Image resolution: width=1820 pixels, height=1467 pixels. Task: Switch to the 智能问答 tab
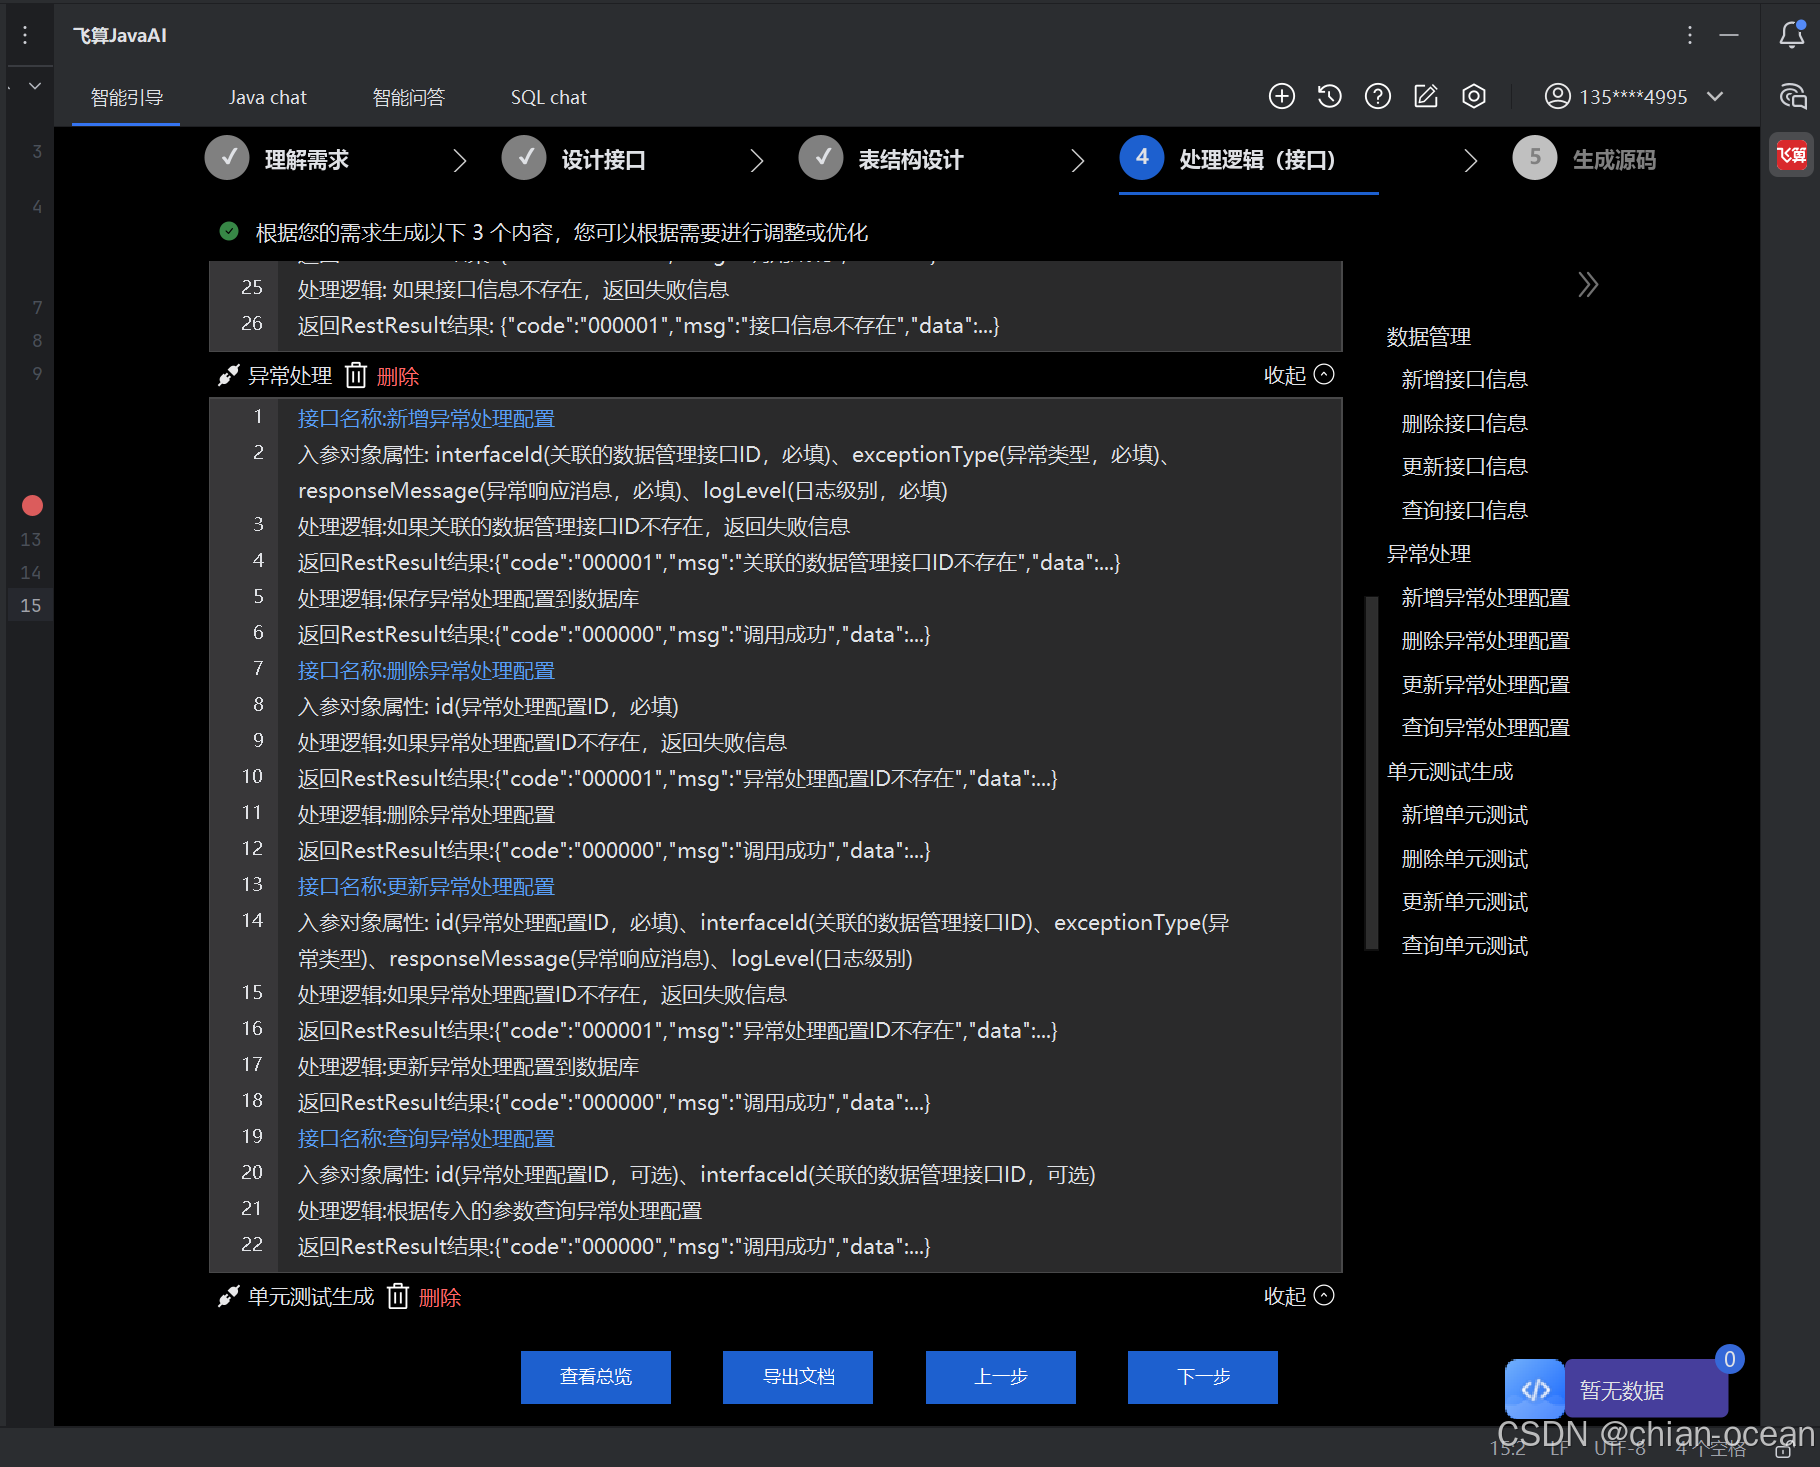[408, 97]
